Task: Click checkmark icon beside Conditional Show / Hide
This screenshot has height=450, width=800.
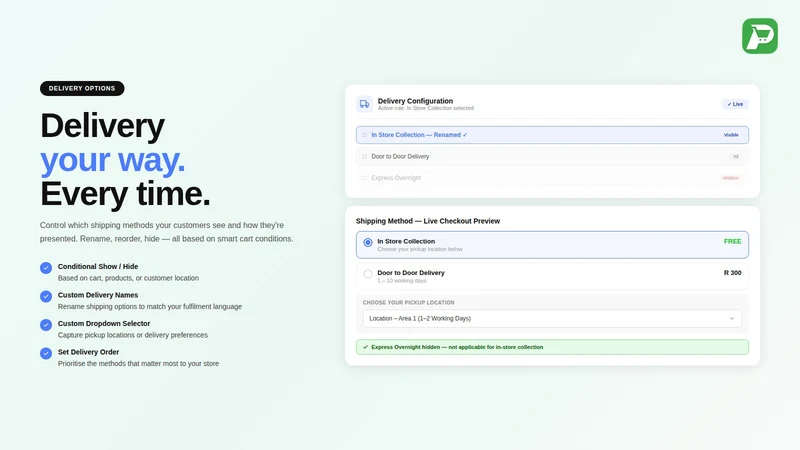Action: (x=46, y=268)
